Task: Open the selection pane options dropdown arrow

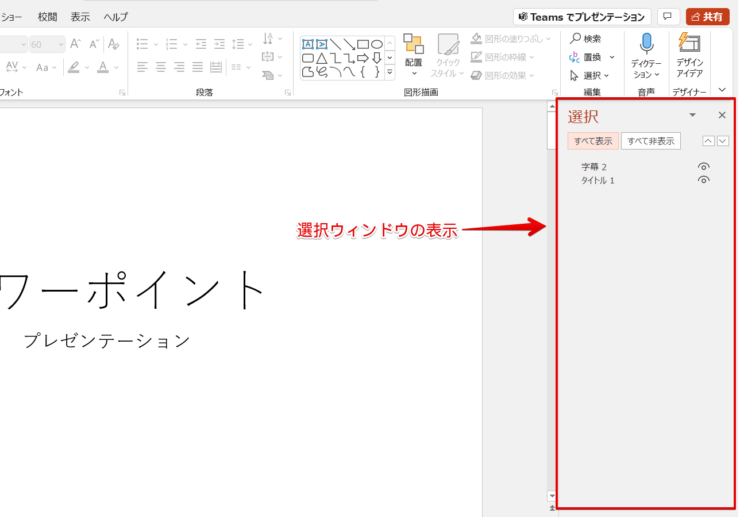Action: (x=692, y=116)
